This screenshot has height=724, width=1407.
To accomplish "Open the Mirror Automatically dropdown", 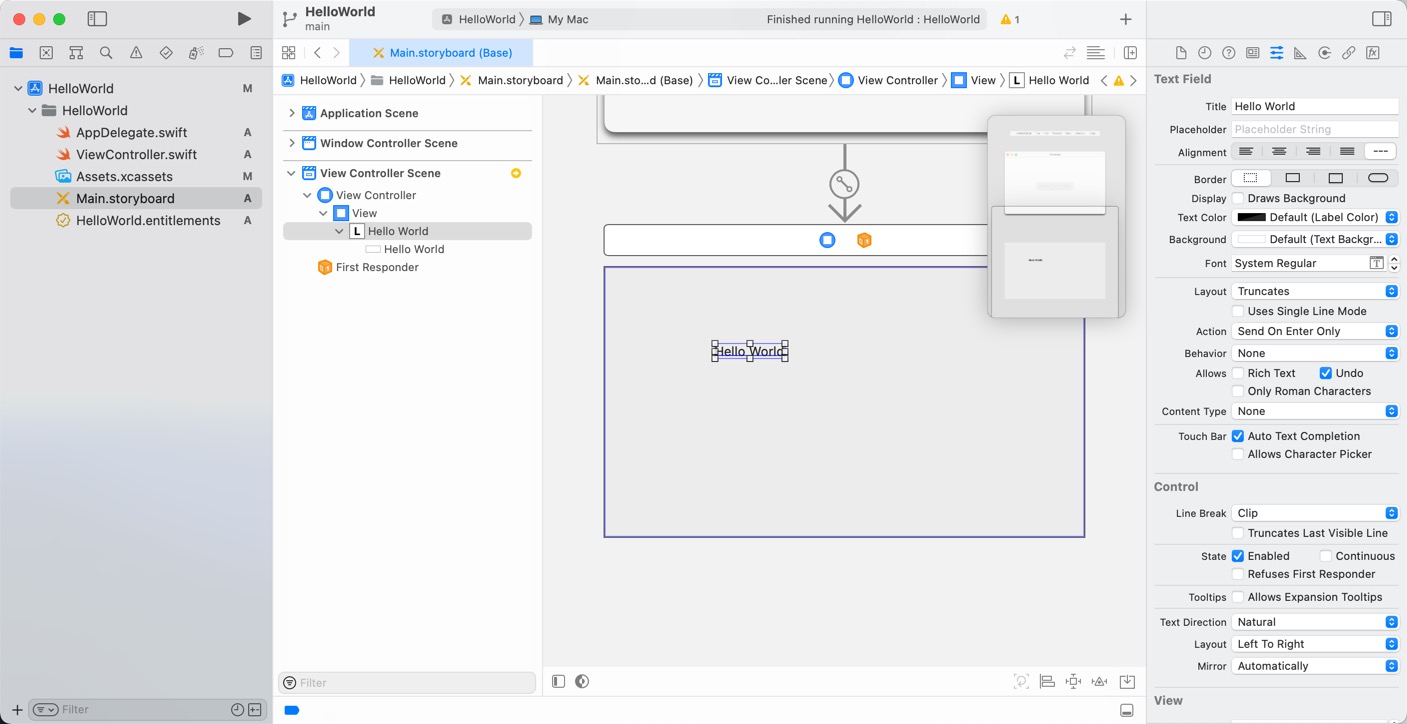I will [1315, 666].
